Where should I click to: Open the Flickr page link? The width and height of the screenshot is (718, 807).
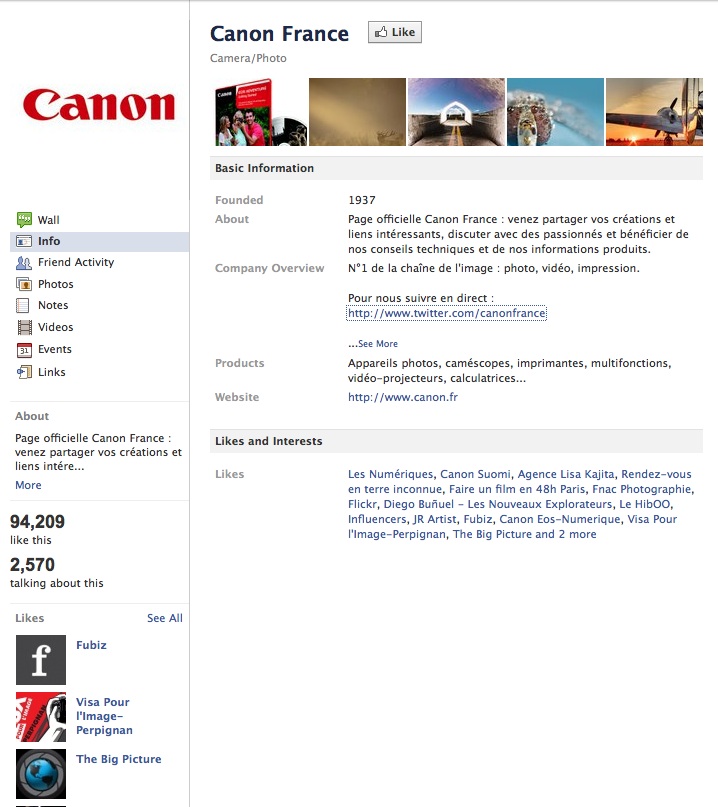pyautogui.click(x=362, y=504)
